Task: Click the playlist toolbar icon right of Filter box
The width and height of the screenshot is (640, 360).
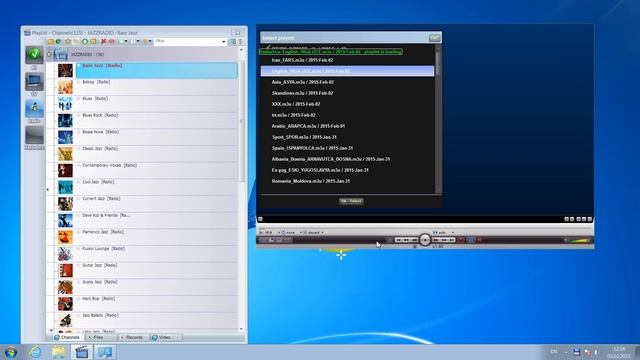Action: click(233, 42)
